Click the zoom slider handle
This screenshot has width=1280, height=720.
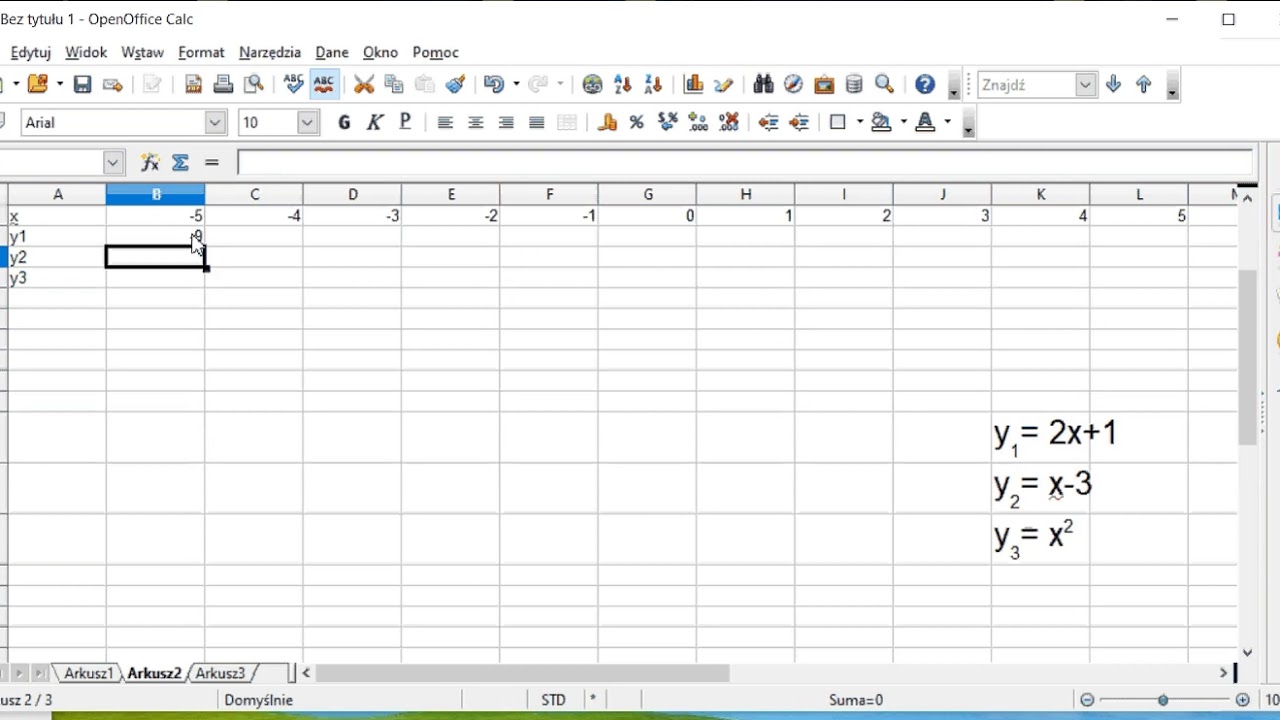pos(1163,700)
